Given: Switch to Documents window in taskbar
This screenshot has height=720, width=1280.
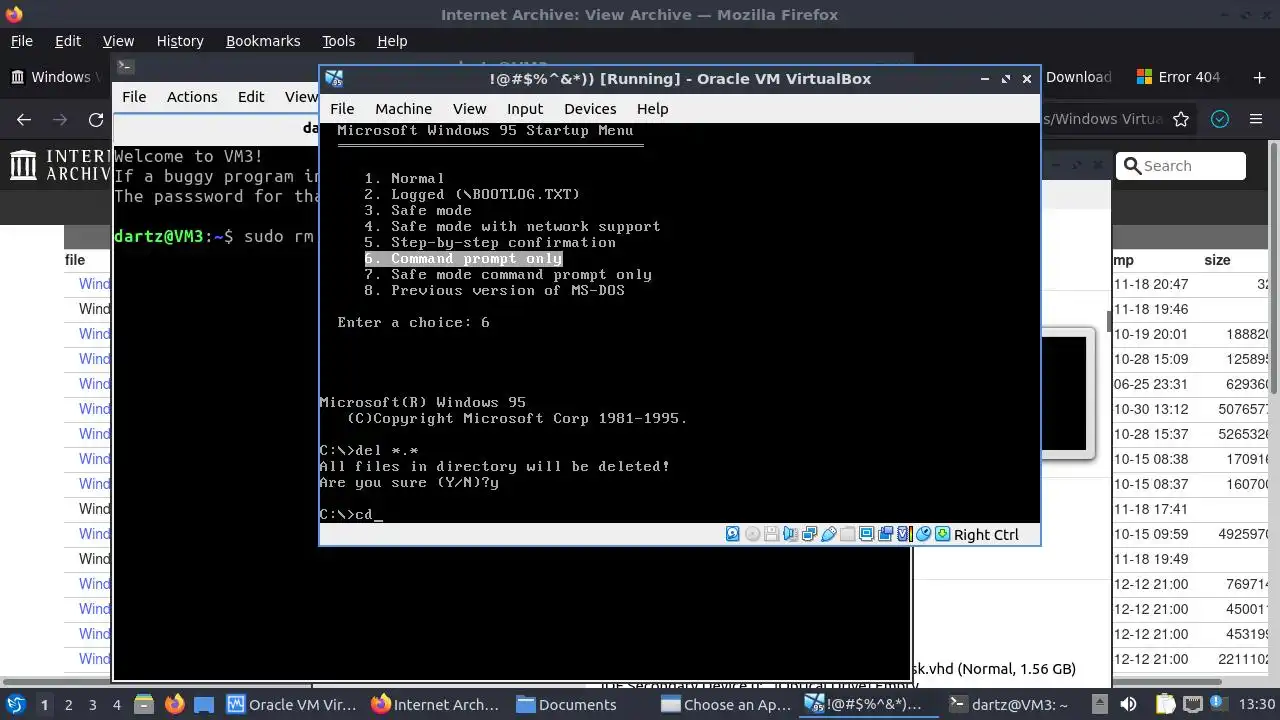Looking at the screenshot, I should tap(567, 705).
